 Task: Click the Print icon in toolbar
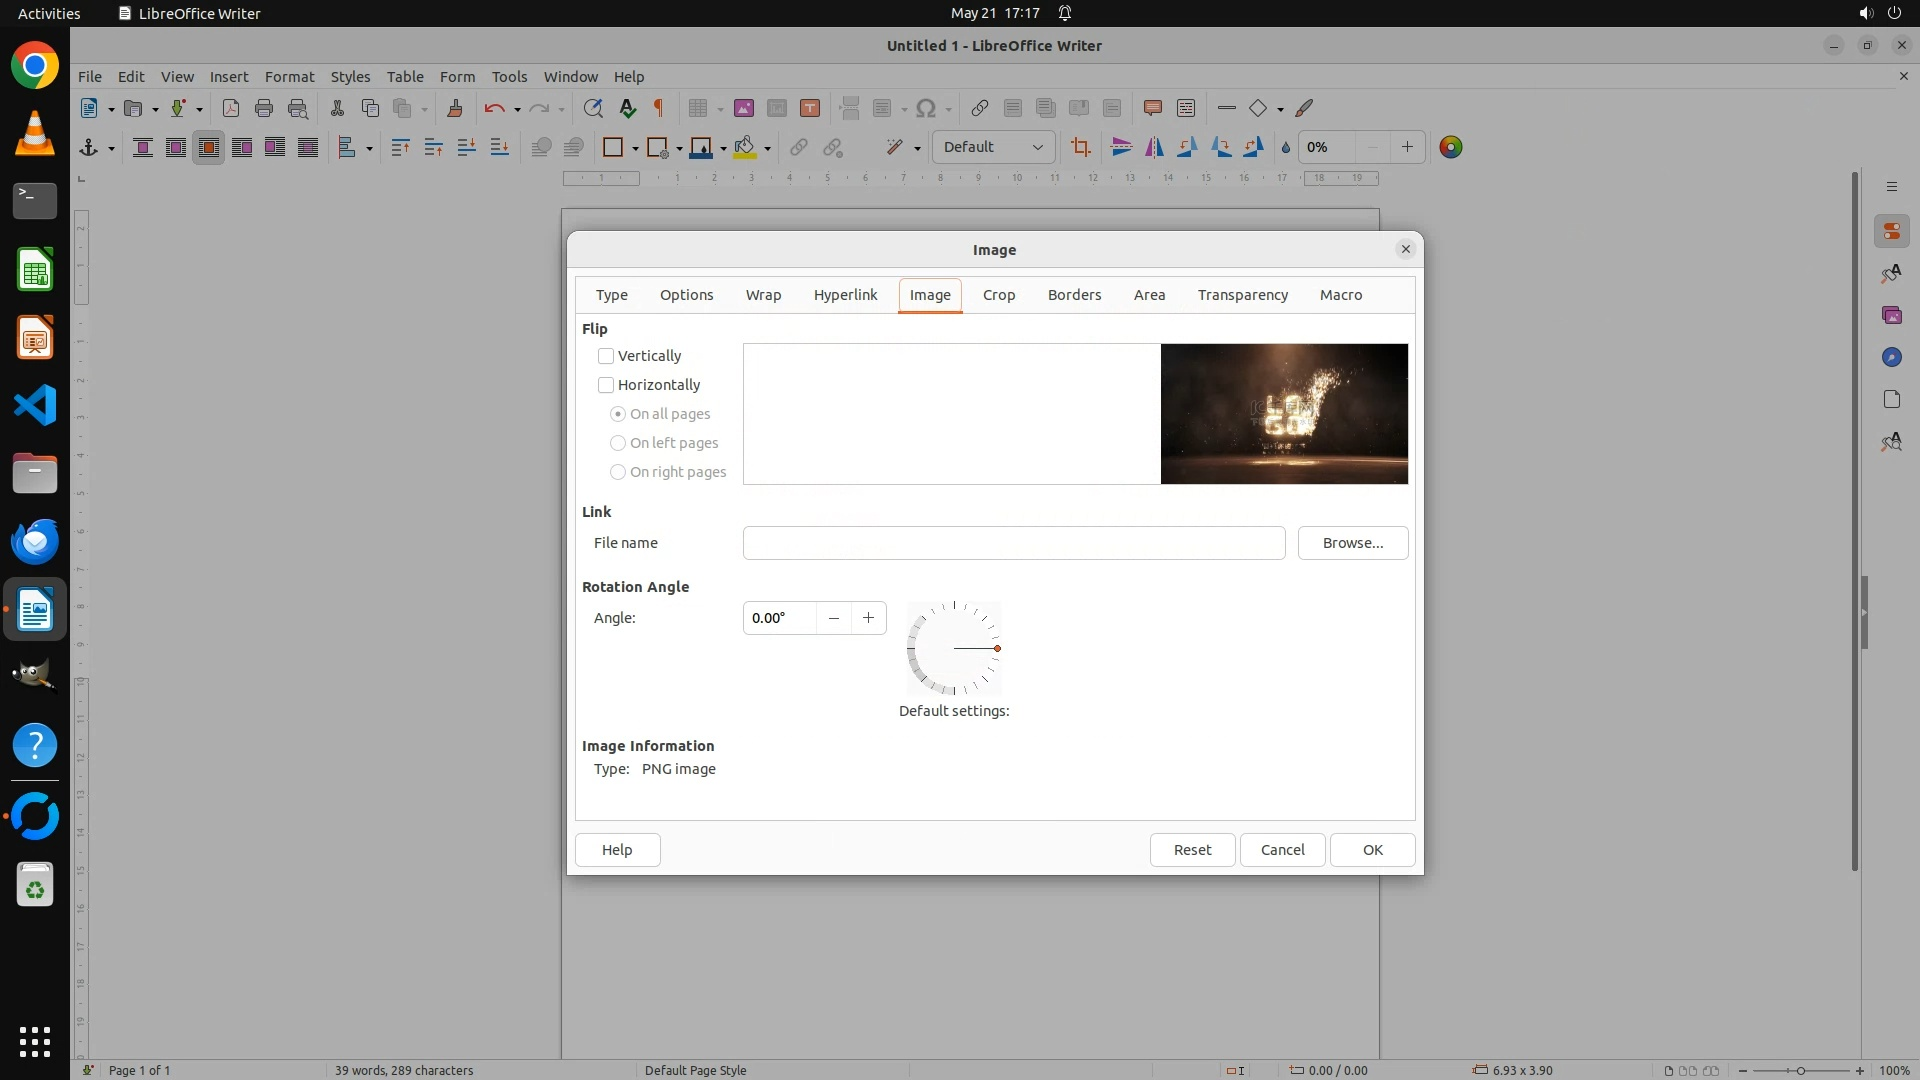click(x=264, y=109)
